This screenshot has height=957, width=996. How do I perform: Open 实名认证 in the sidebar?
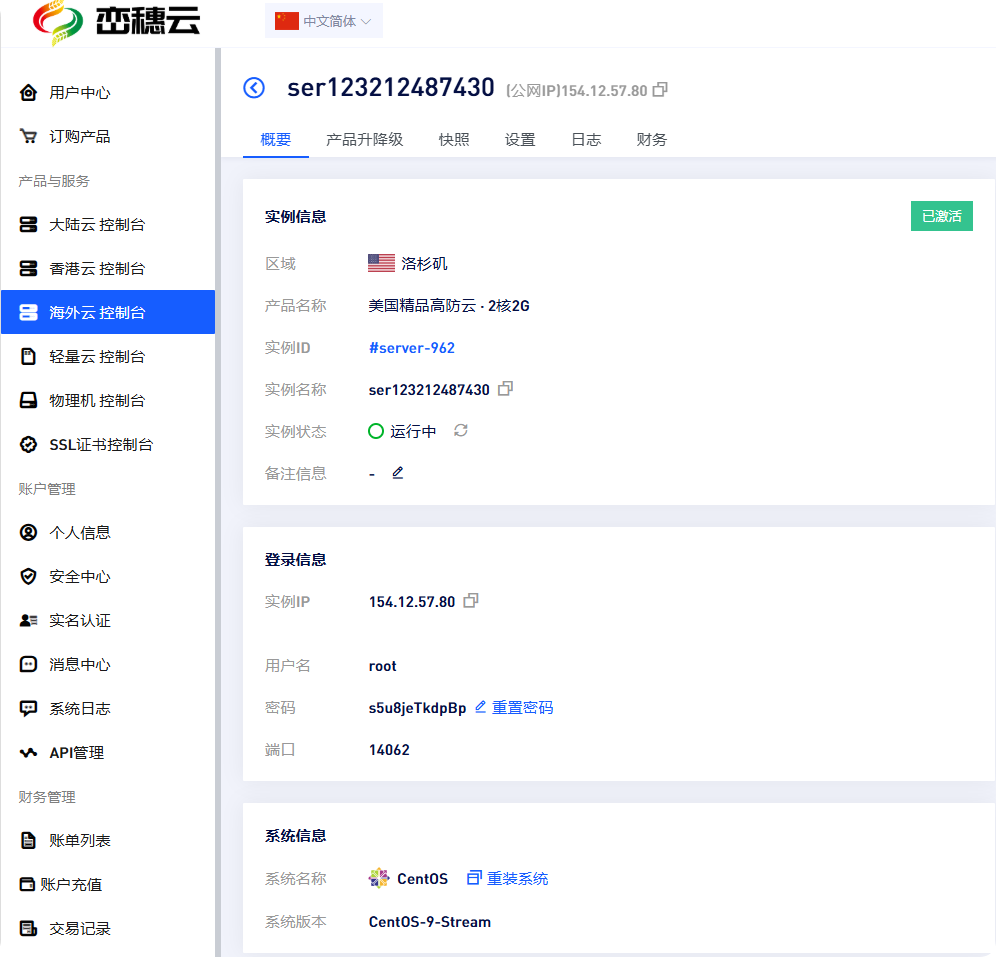(x=108, y=620)
